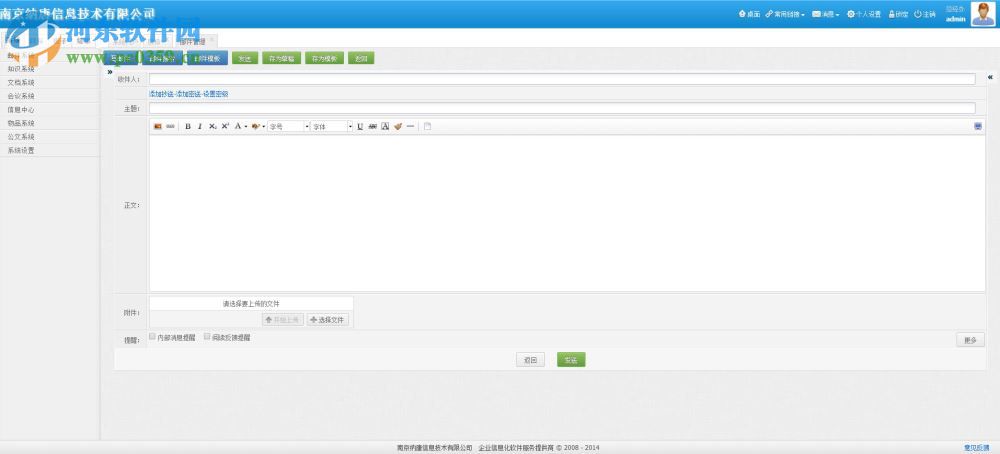The width and height of the screenshot is (1000, 454).
Task: Click the 更多 button
Action: tap(970, 340)
